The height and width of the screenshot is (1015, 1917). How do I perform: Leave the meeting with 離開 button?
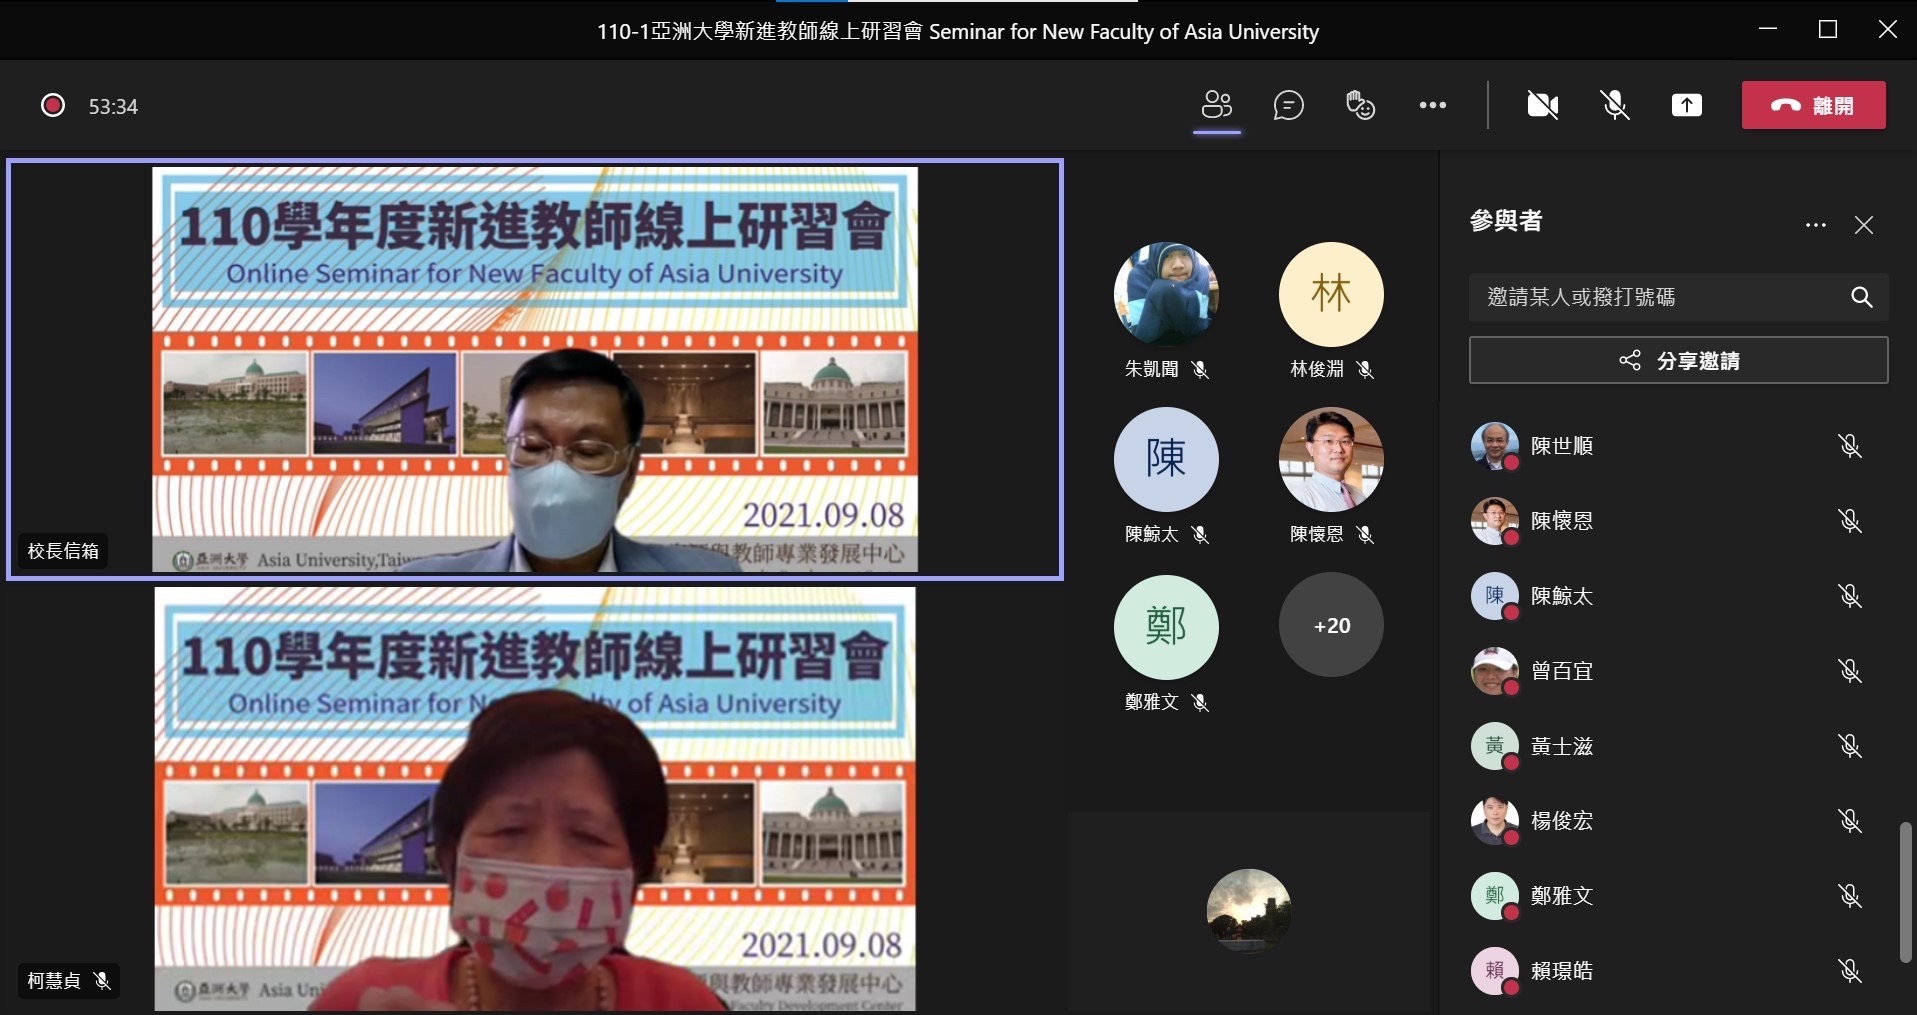[1814, 105]
